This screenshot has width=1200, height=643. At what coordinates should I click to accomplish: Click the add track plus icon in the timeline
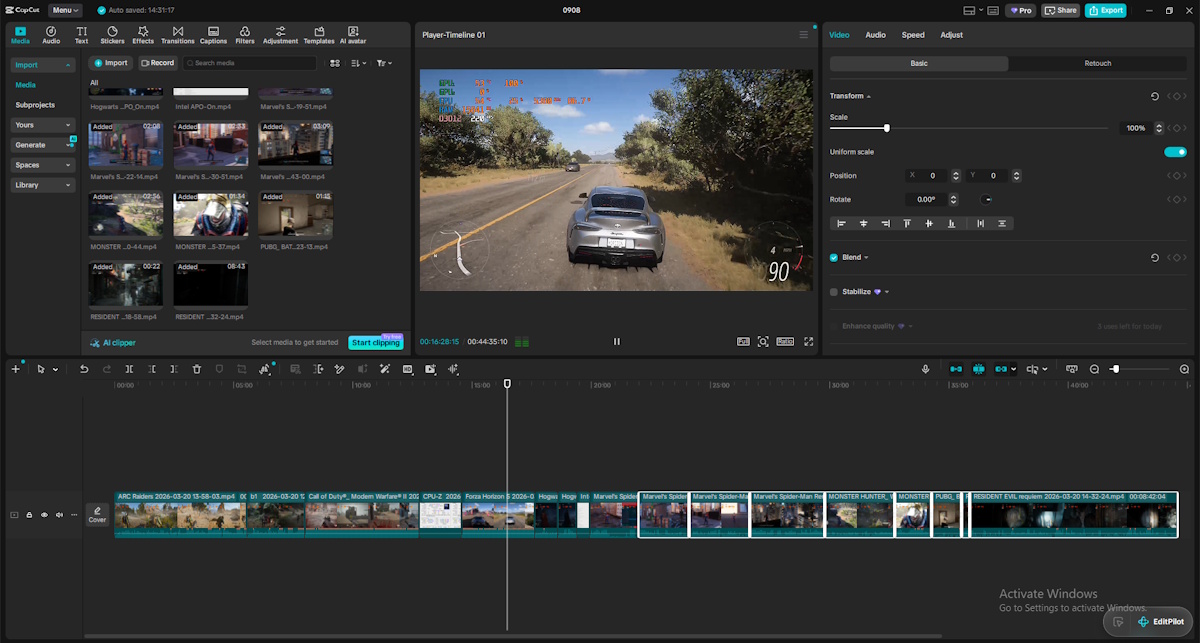[x=15, y=369]
